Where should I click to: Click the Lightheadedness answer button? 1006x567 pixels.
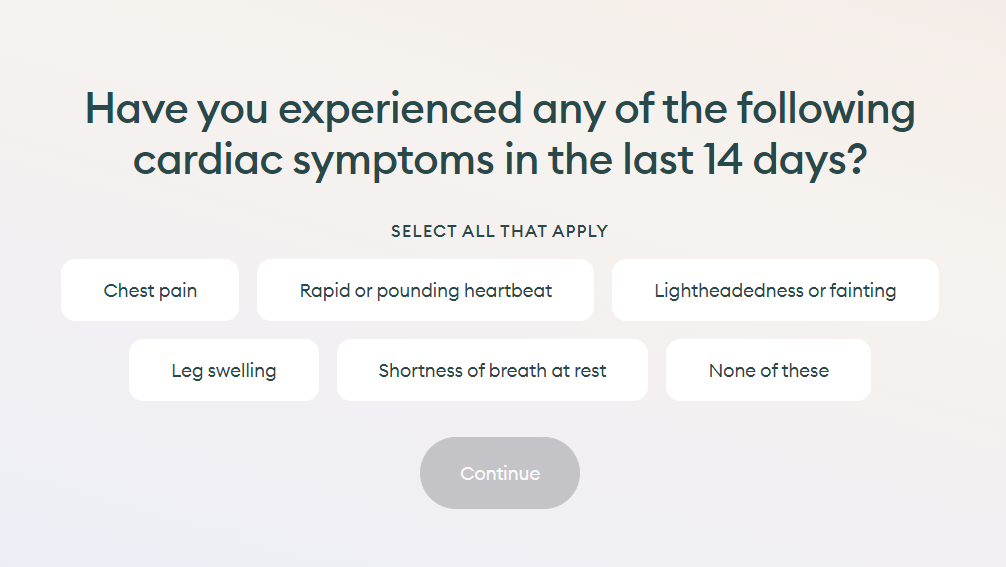(775, 291)
